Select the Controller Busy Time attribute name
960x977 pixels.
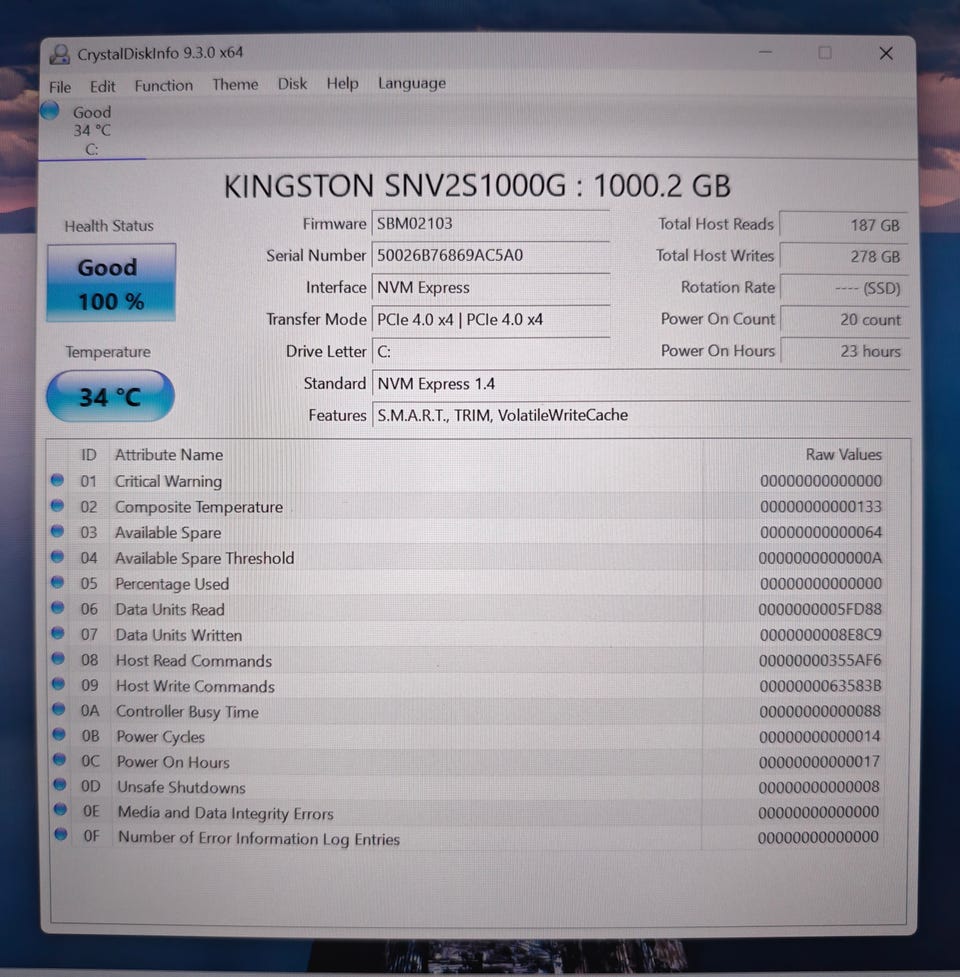[x=188, y=712]
